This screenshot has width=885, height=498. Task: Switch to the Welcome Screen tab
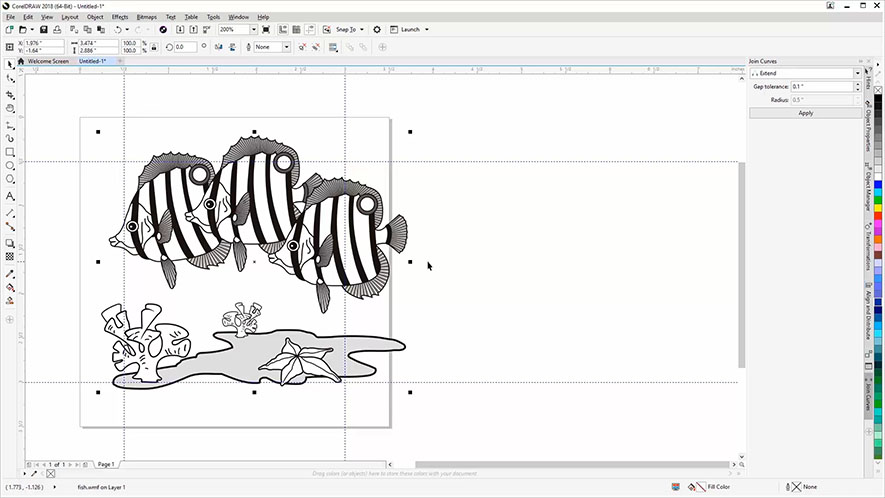coord(46,61)
